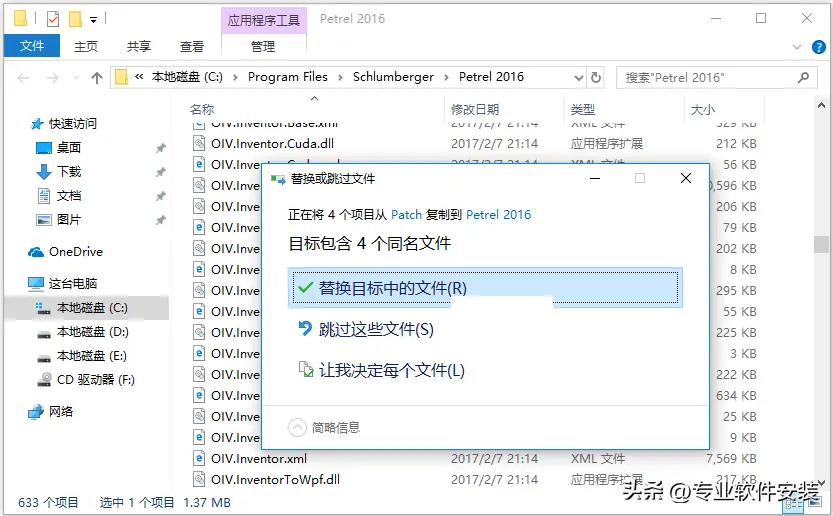Image resolution: width=833 pixels, height=516 pixels.
Task: Switch to the 查看 ribbon tab
Action: click(192, 47)
